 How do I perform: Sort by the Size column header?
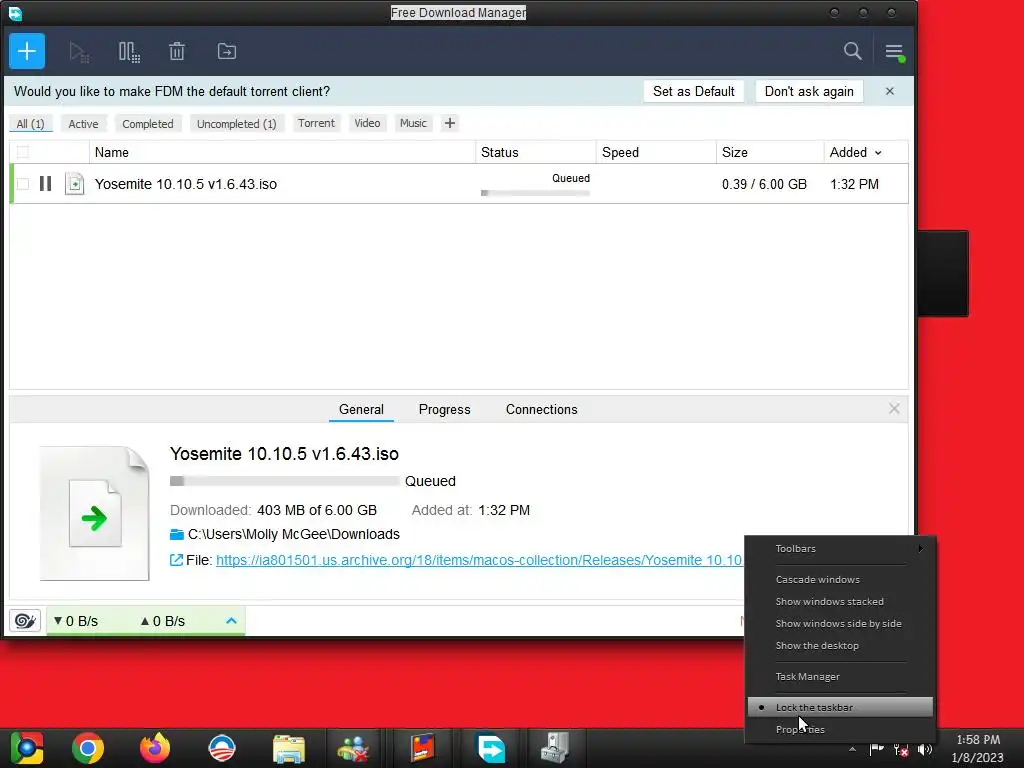[770, 152]
